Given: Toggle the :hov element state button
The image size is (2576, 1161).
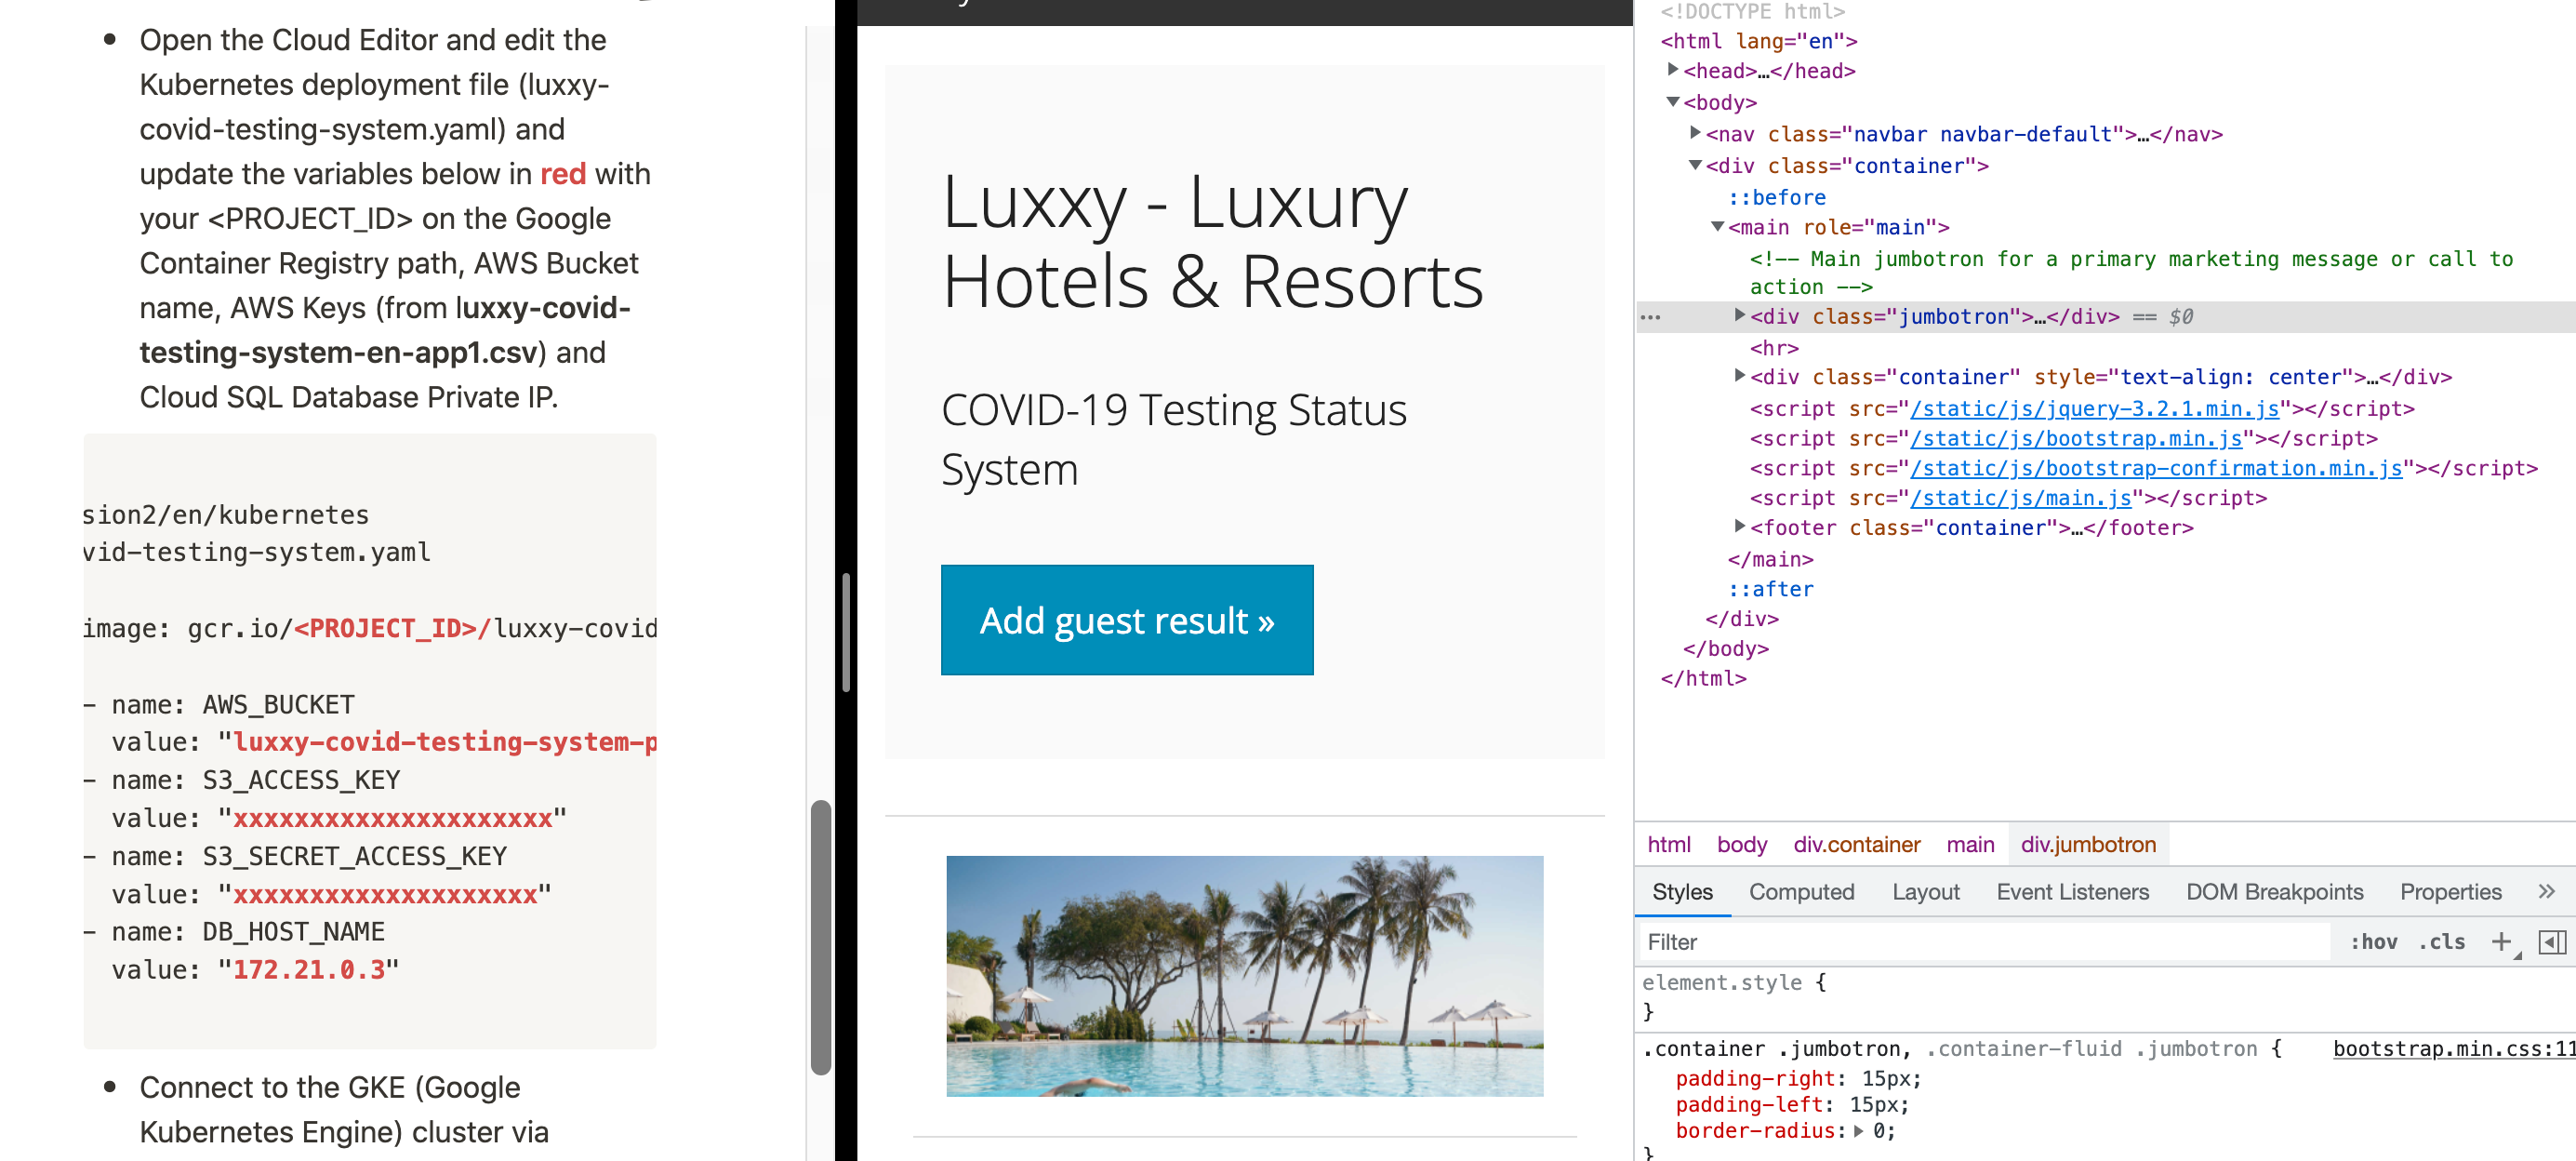Looking at the screenshot, I should [x=2373, y=941].
